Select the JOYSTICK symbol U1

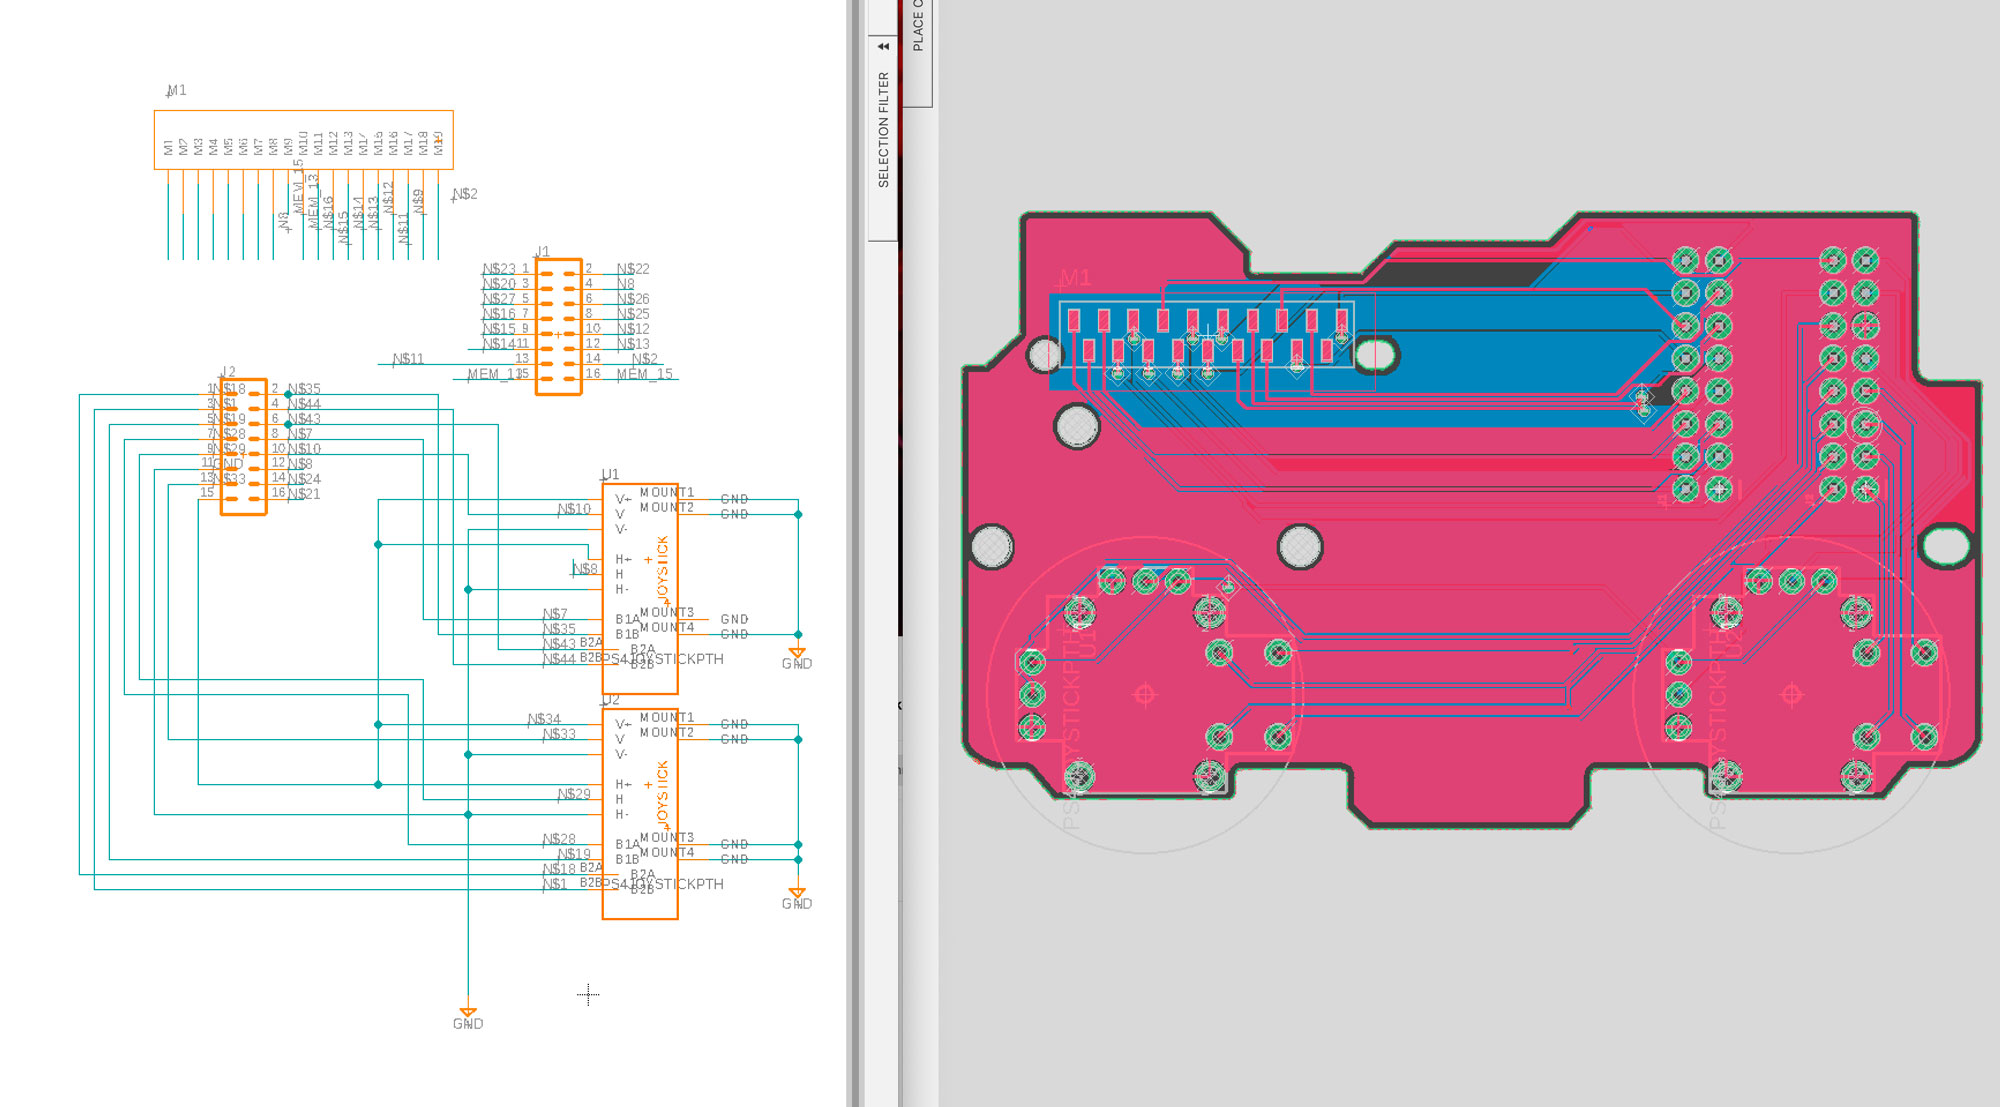coord(640,580)
